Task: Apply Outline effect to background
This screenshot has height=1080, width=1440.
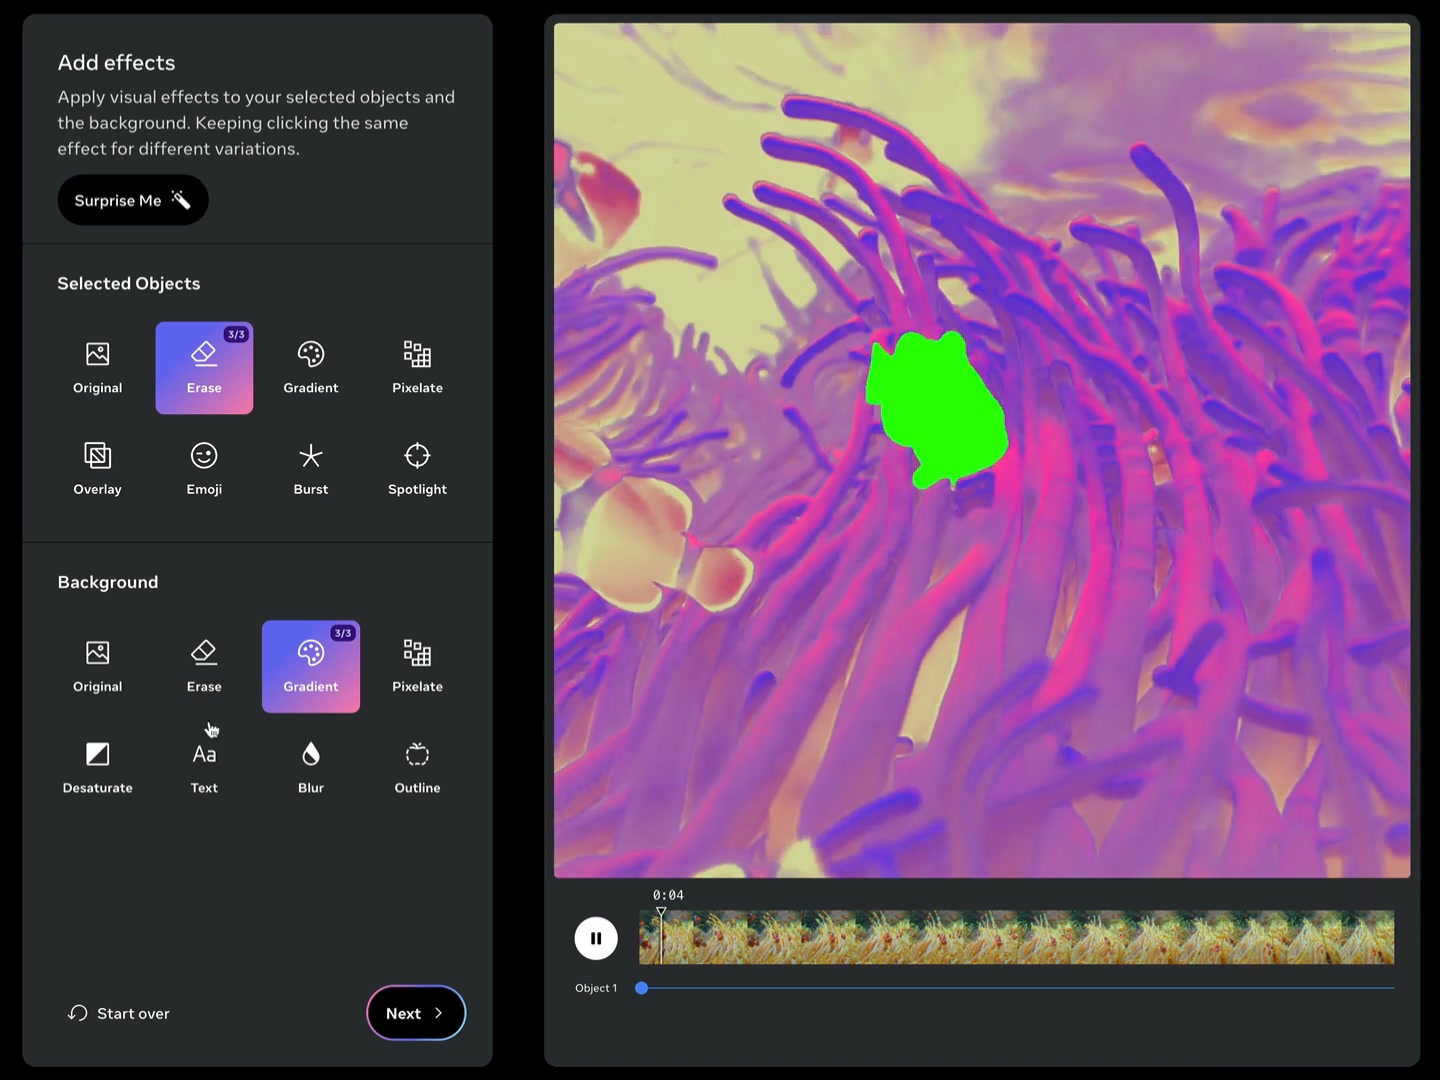Action: [x=417, y=768]
